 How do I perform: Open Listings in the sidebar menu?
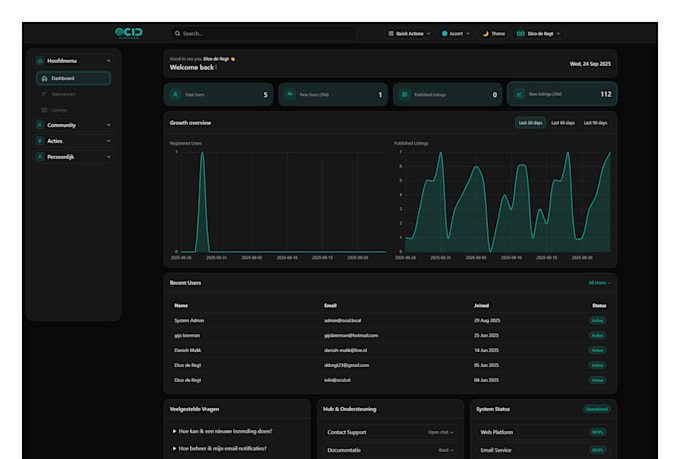click(59, 109)
